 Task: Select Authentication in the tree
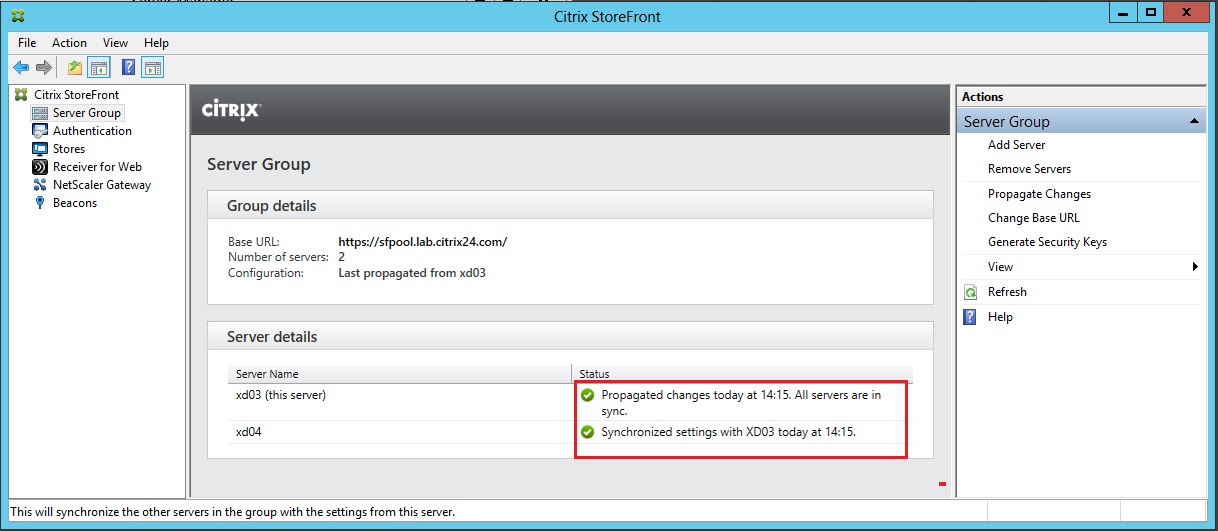click(x=92, y=131)
